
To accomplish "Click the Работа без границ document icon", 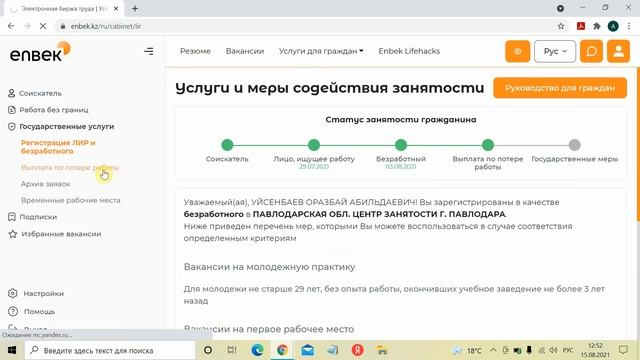I will 11,110.
